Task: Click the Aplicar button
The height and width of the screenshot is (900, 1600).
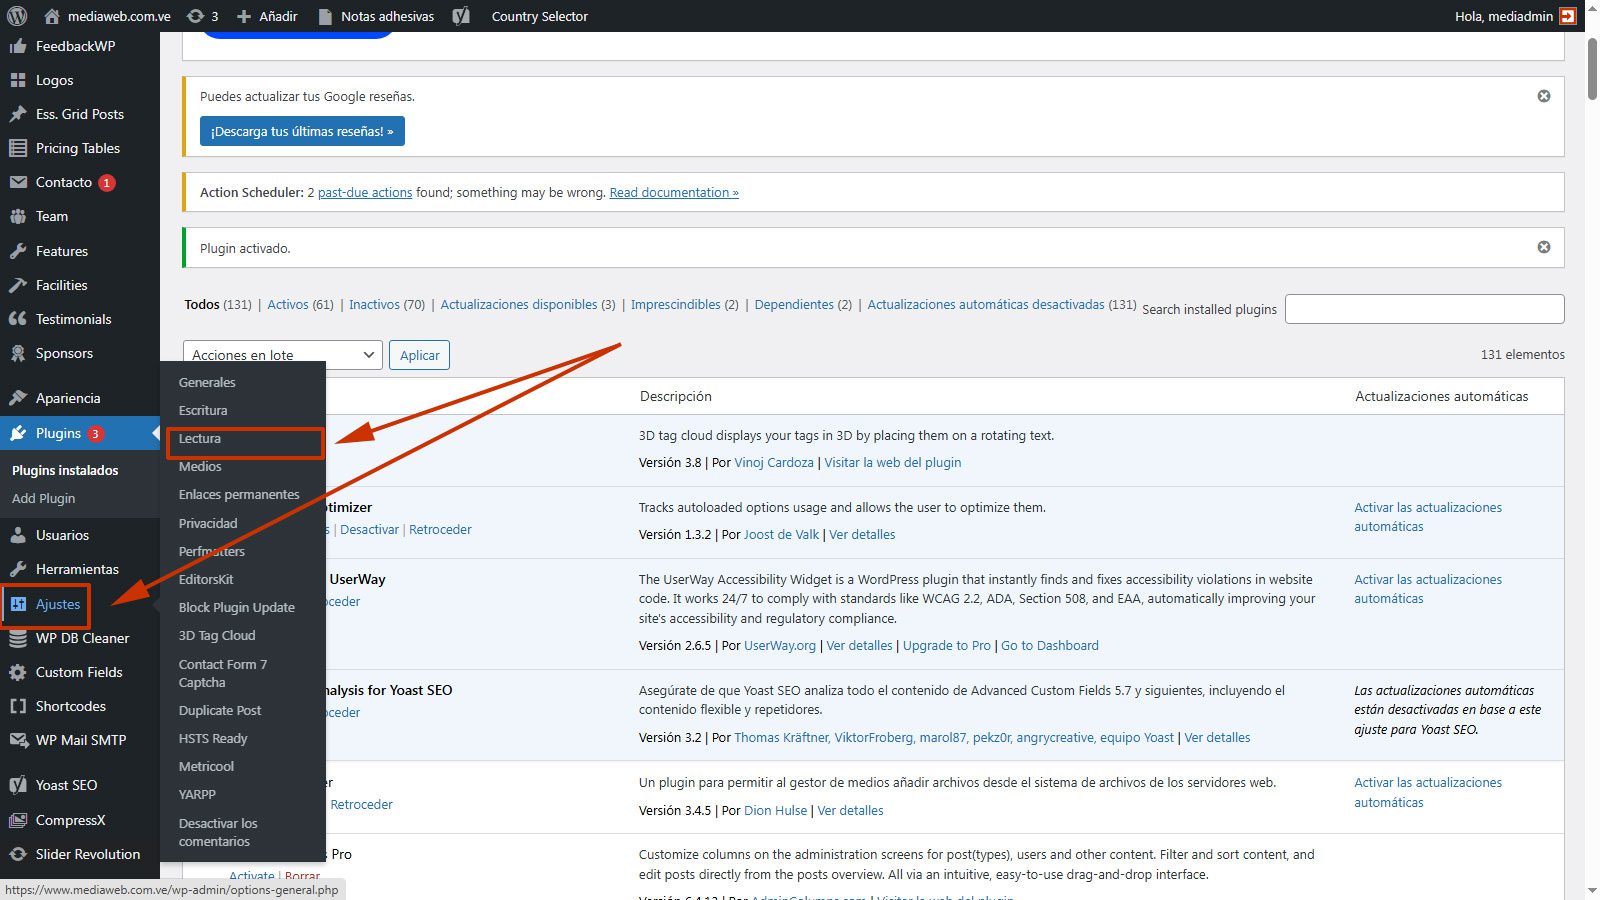Action: pos(420,355)
